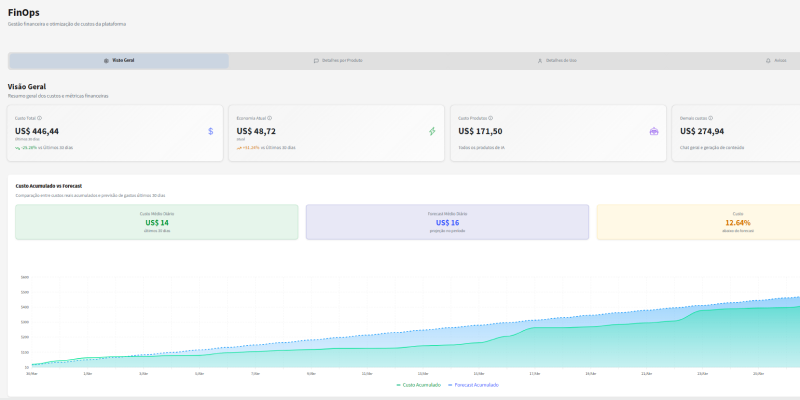
Task: Click the US$ 48,72 economy value
Action: [x=256, y=132]
